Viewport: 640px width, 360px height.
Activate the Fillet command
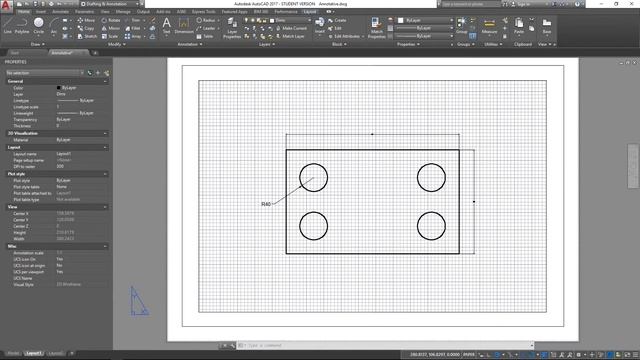coord(133,28)
